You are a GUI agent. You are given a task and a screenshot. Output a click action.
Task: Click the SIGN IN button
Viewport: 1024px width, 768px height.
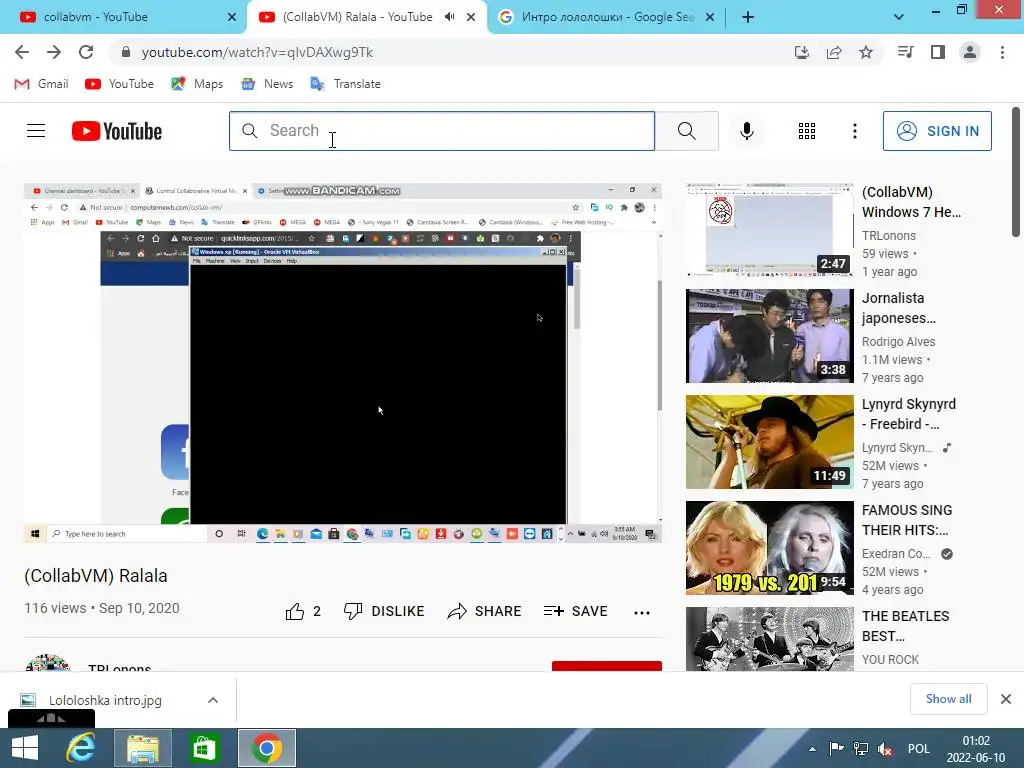(x=937, y=131)
